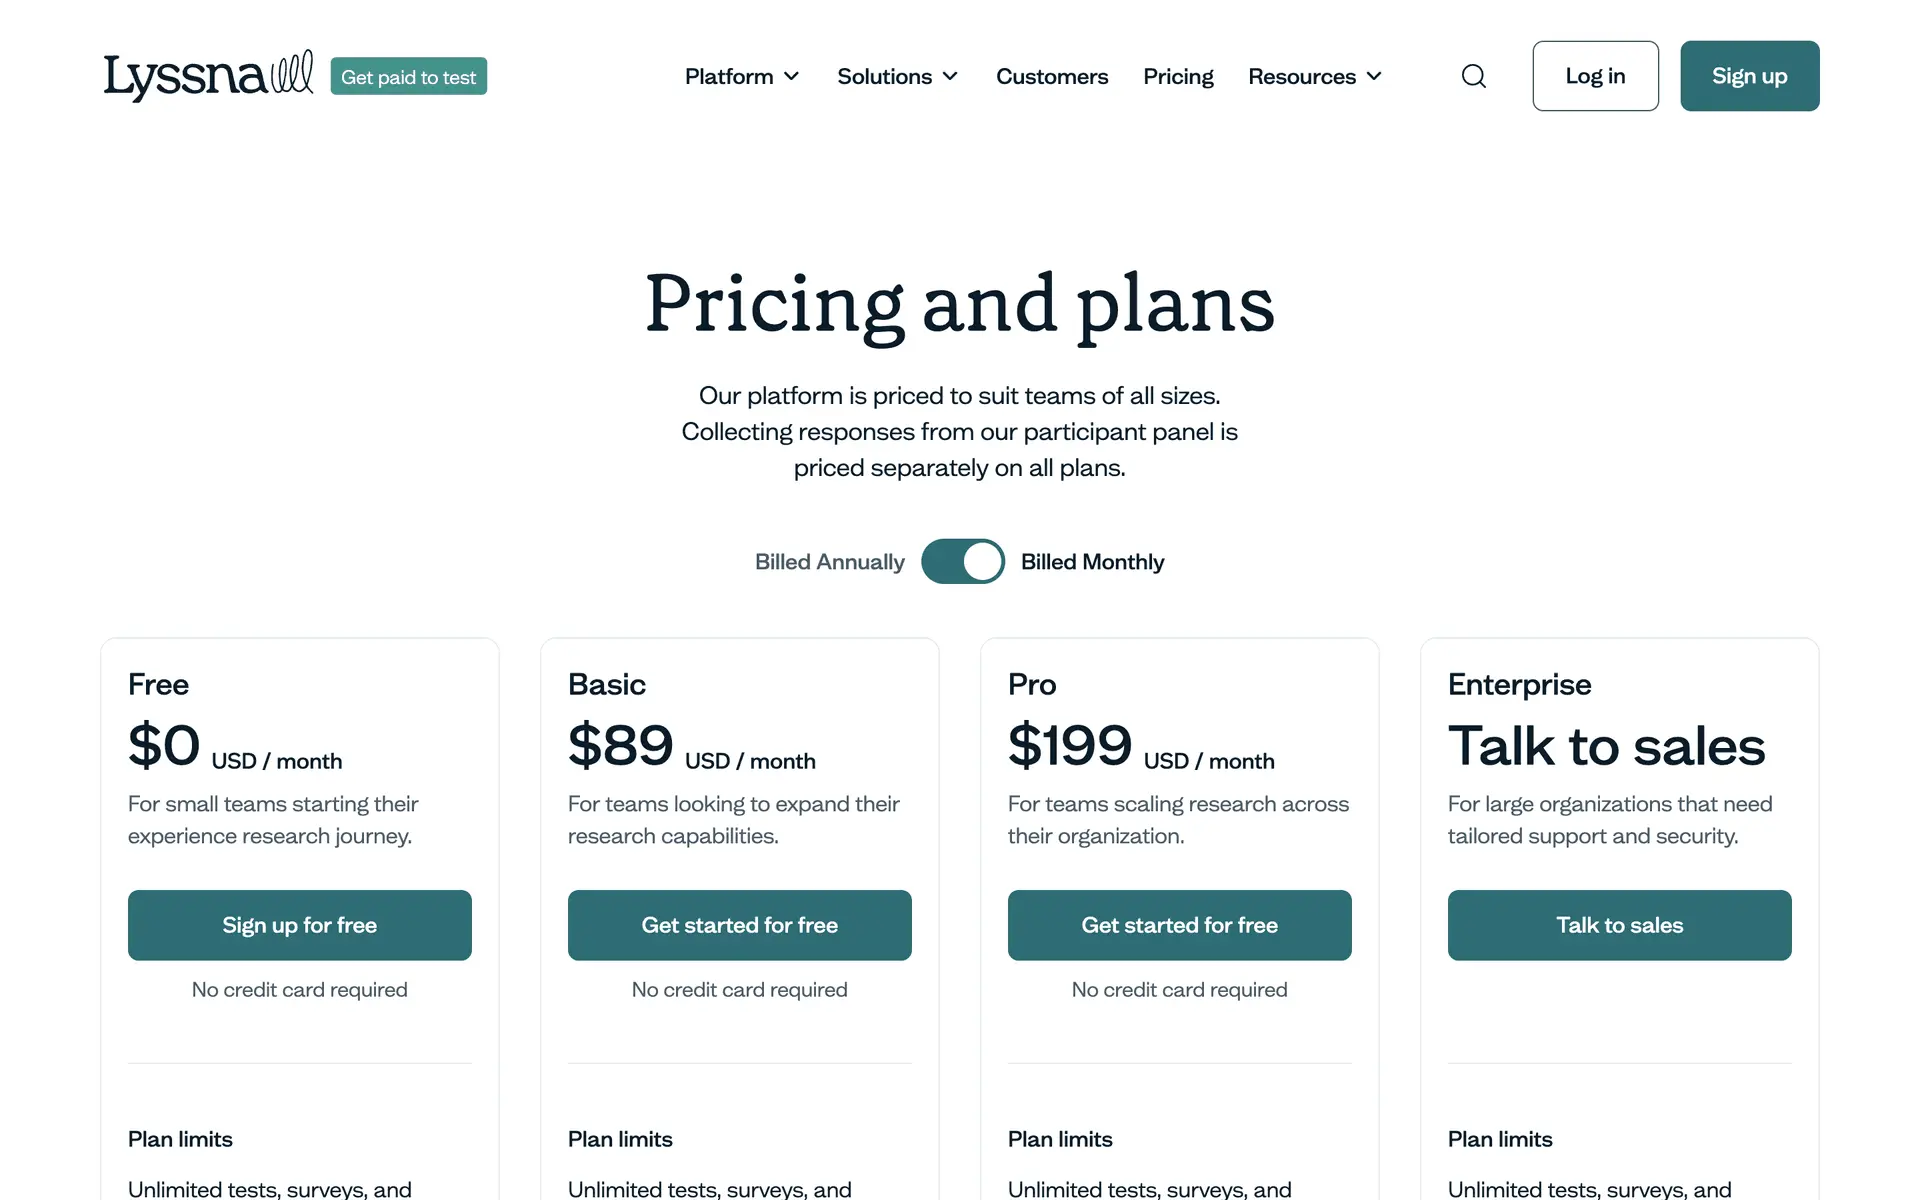
Task: Go to Pricing in navigation
Action: tap(1178, 76)
